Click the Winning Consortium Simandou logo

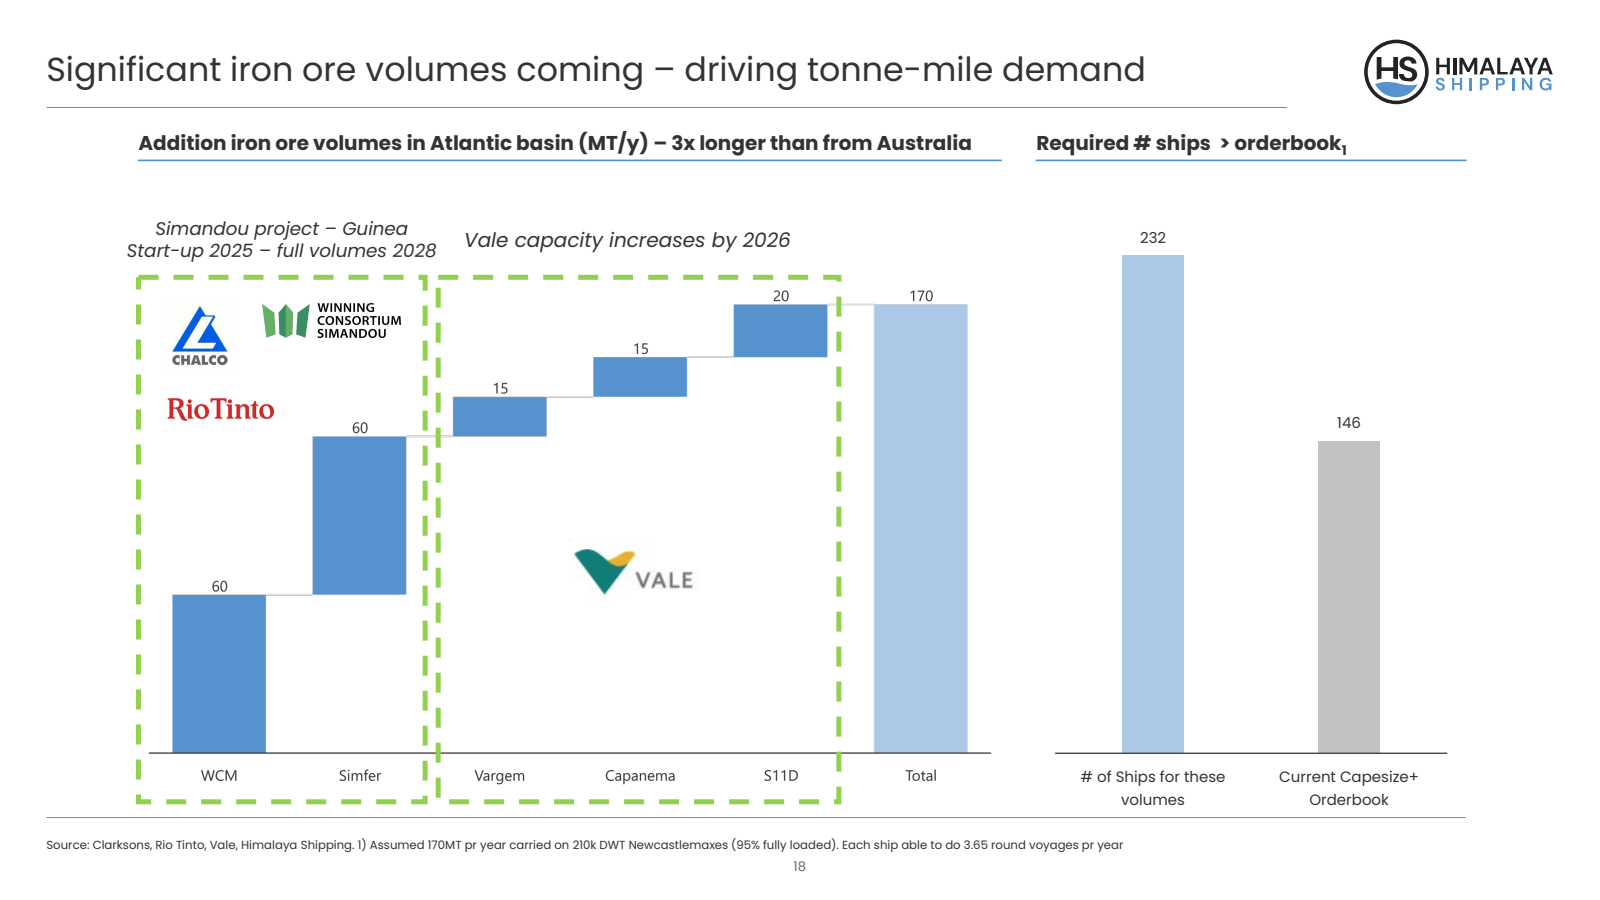[x=332, y=321]
